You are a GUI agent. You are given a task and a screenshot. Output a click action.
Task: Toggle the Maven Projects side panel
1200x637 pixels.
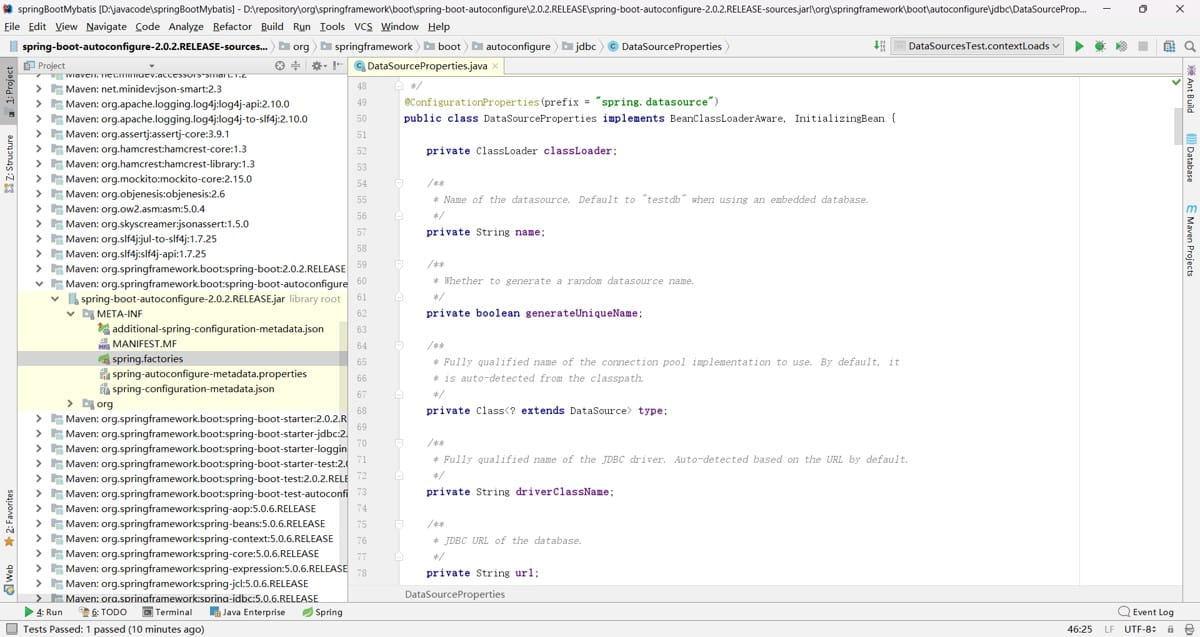point(1191,241)
